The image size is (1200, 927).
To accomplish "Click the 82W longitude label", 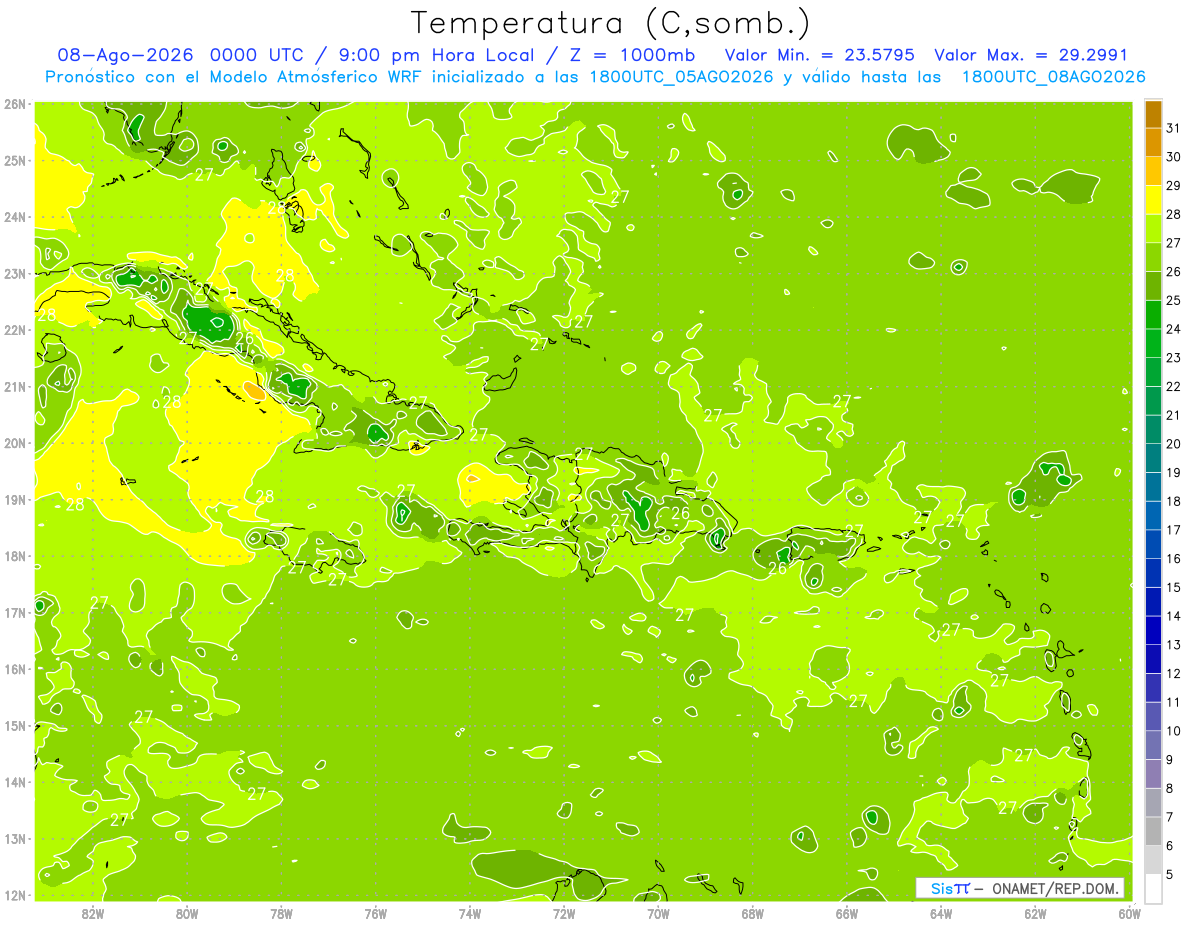I will pos(92,912).
